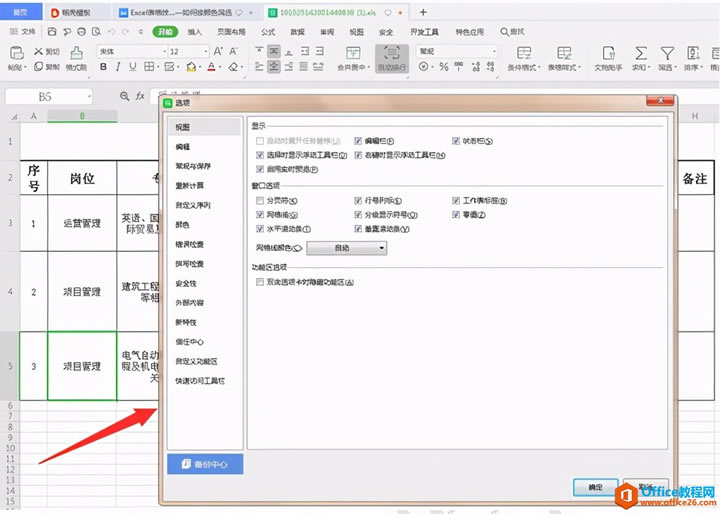Increase font size with larger A icon
Image resolution: width=720 pixels, height=514 pixels.
(218, 51)
